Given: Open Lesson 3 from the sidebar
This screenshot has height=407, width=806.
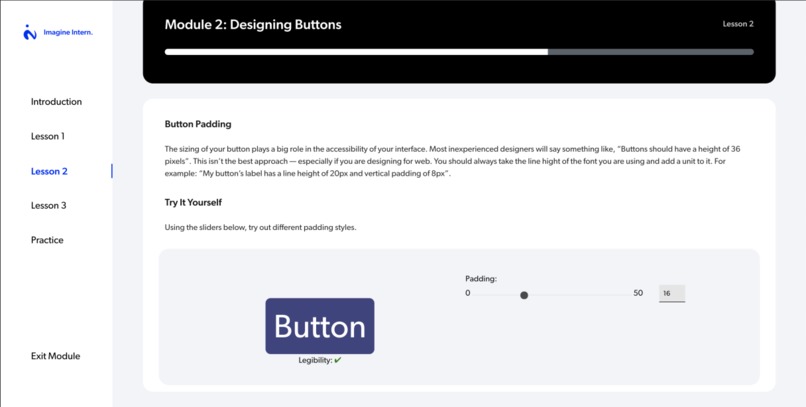Looking at the screenshot, I should click(48, 206).
